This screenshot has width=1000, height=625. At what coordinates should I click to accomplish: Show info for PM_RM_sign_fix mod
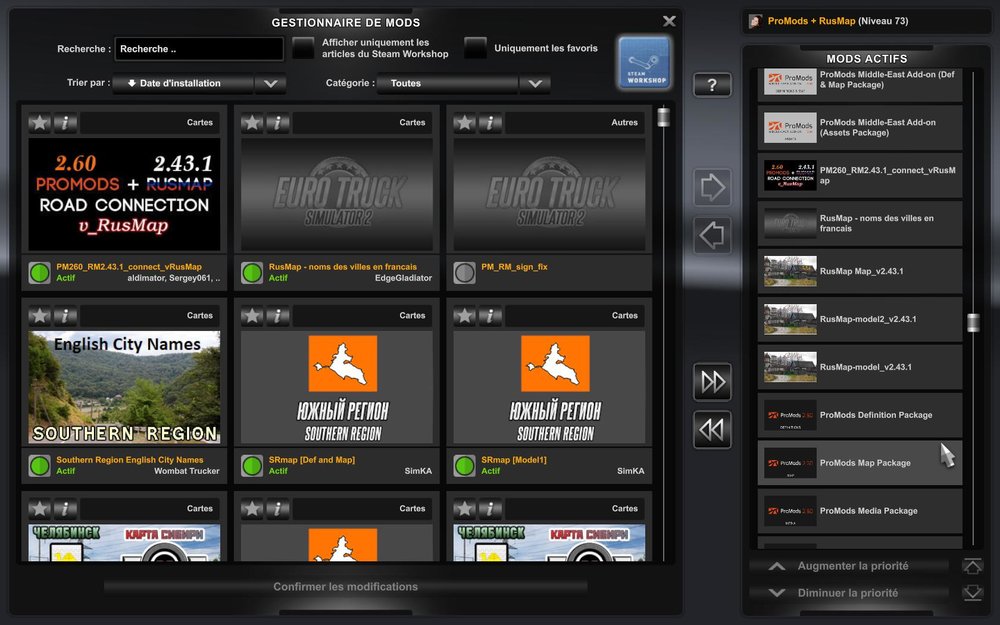click(490, 122)
